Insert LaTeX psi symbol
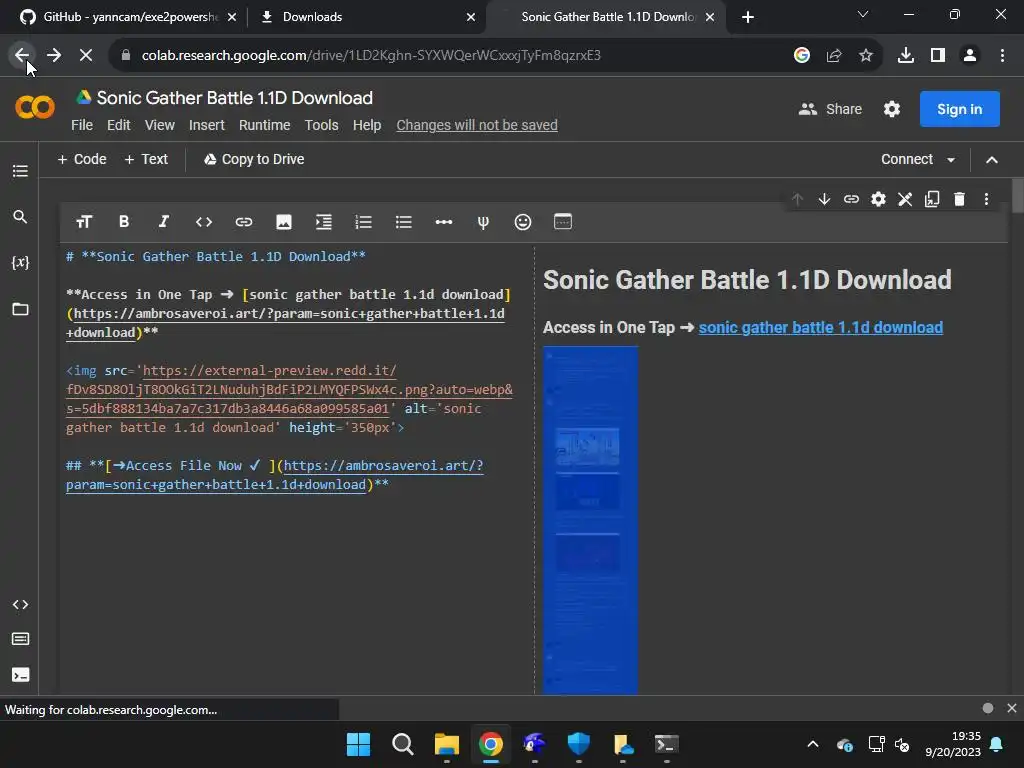Image resolution: width=1024 pixels, height=768 pixels. pos(483,222)
